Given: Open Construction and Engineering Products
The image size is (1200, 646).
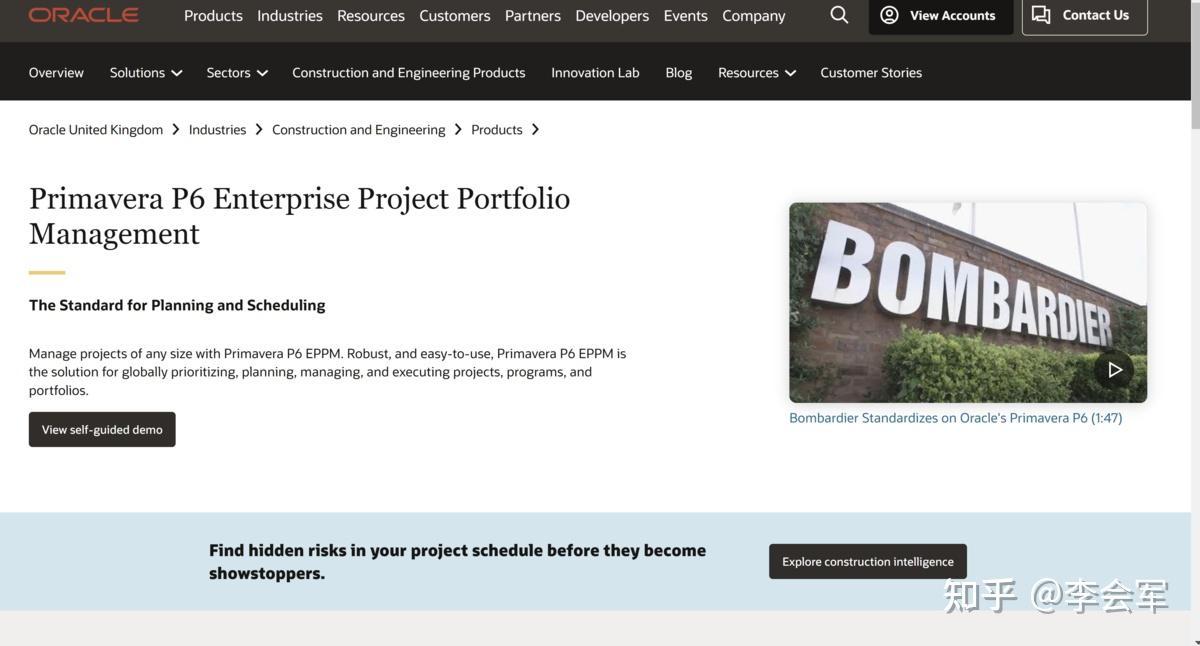Looking at the screenshot, I should [408, 72].
